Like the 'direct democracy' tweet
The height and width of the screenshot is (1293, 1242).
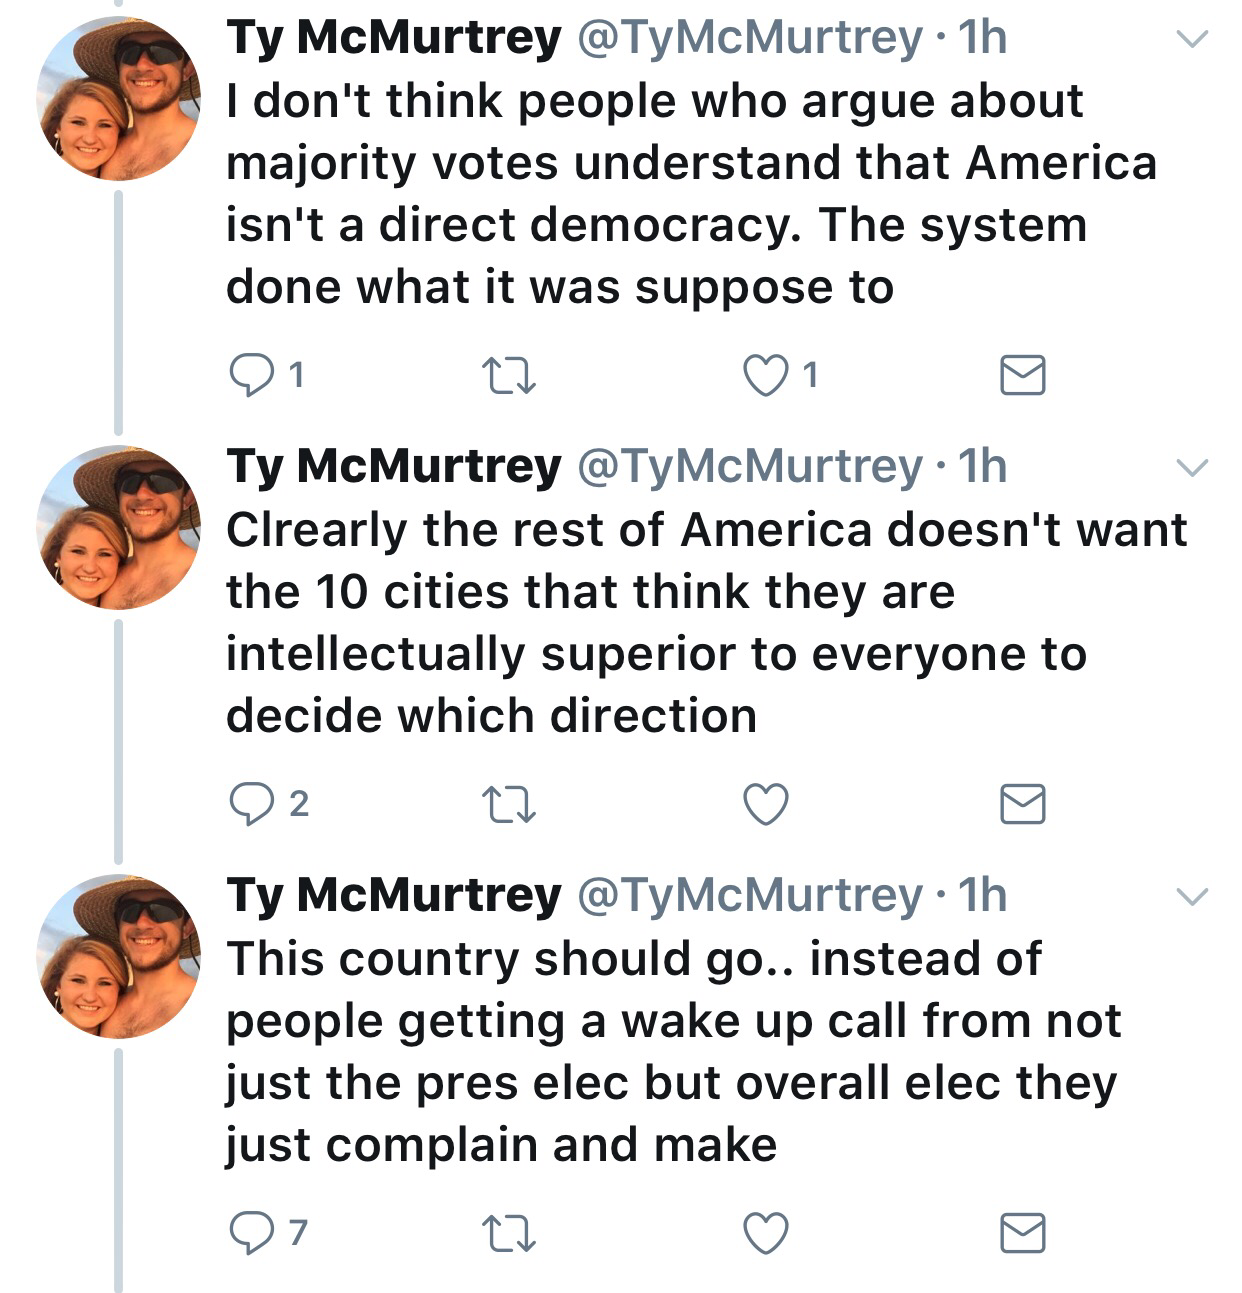click(767, 375)
